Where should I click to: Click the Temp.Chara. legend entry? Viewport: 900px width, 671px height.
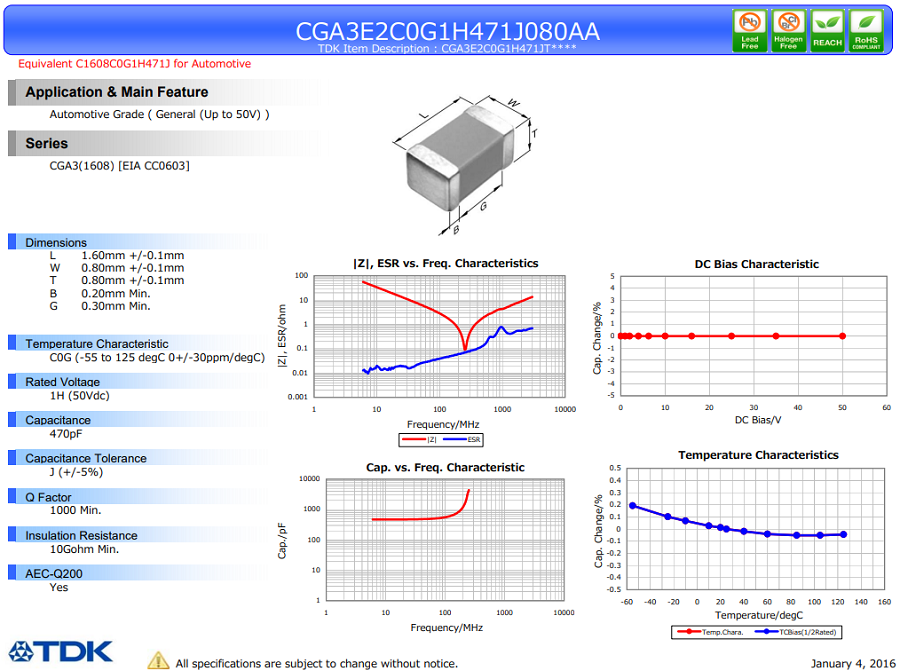point(710,632)
